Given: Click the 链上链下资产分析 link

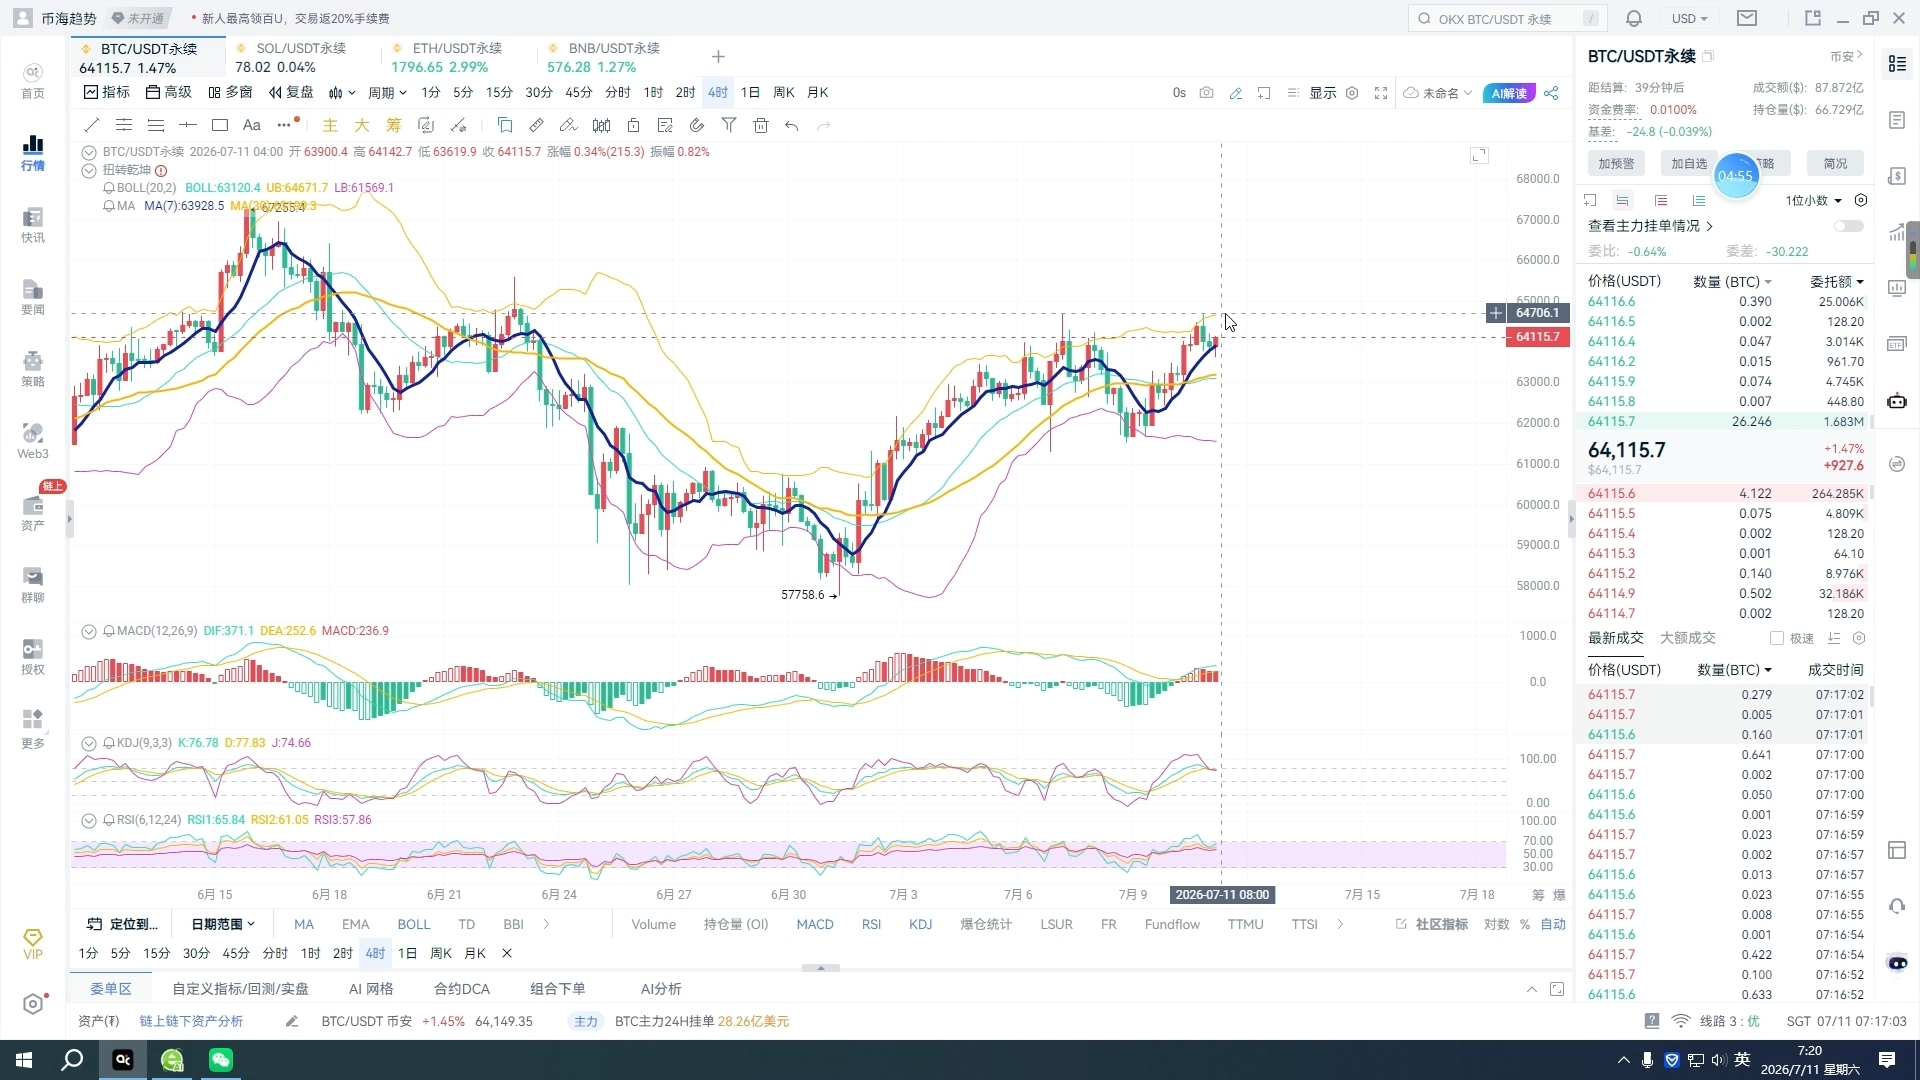Looking at the screenshot, I should (x=191, y=1021).
